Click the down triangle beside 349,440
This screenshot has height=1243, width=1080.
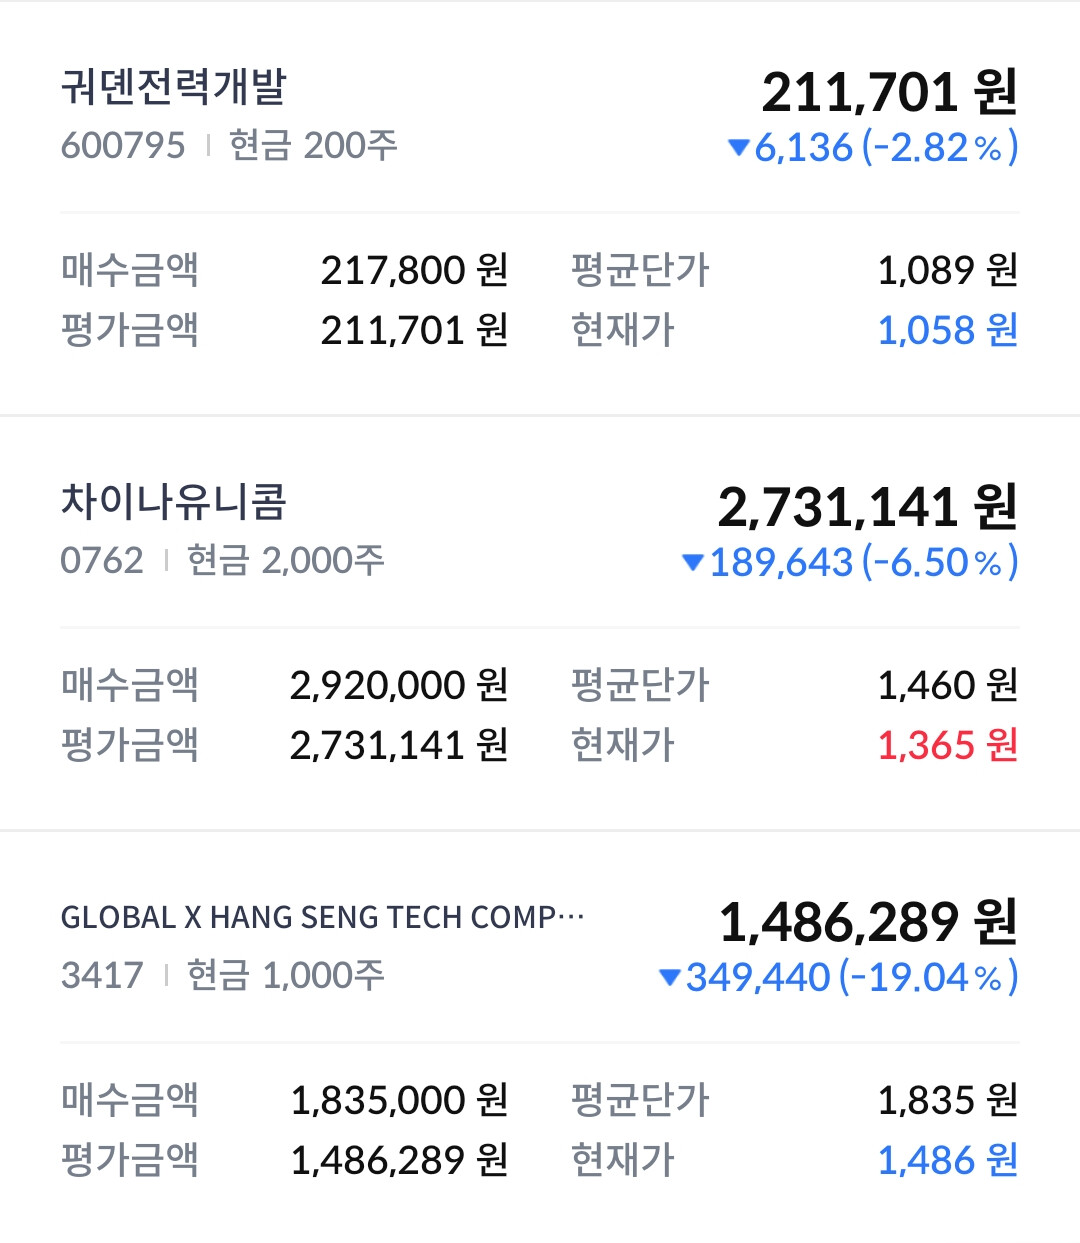tap(670, 978)
